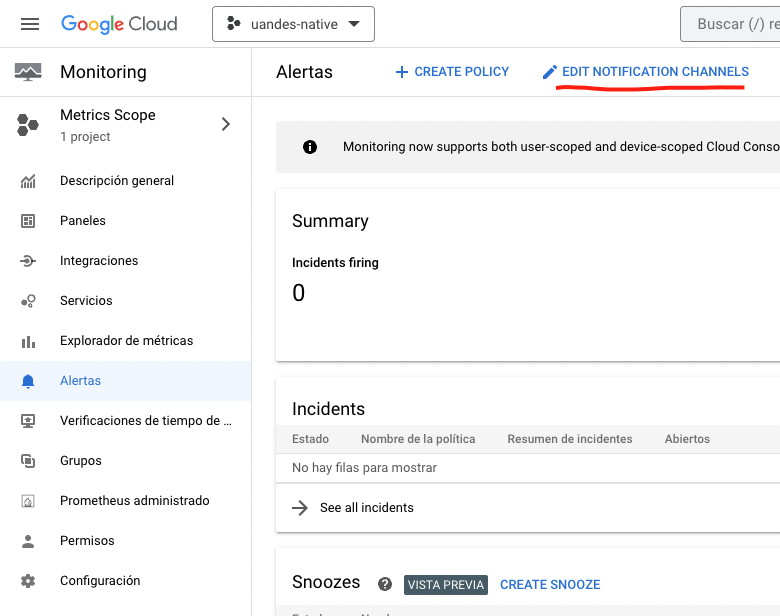Click the Configuración gear icon

pyautogui.click(x=28, y=581)
